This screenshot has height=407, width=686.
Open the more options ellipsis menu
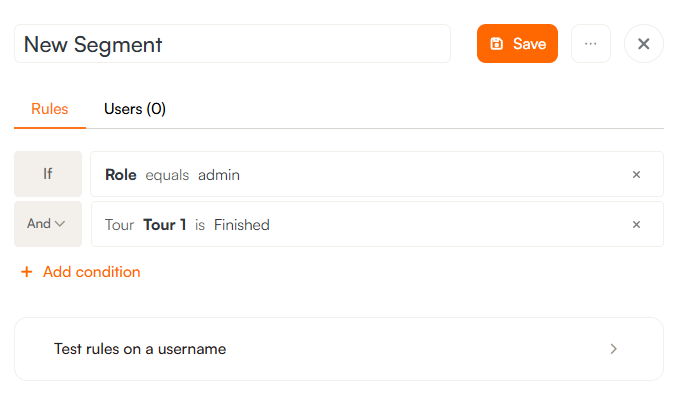pyautogui.click(x=591, y=44)
